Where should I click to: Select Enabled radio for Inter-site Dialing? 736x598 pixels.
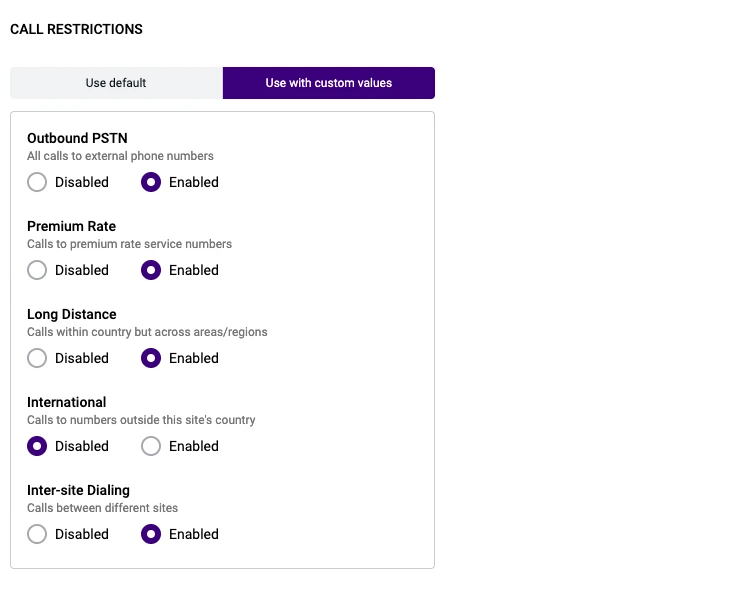coord(151,534)
